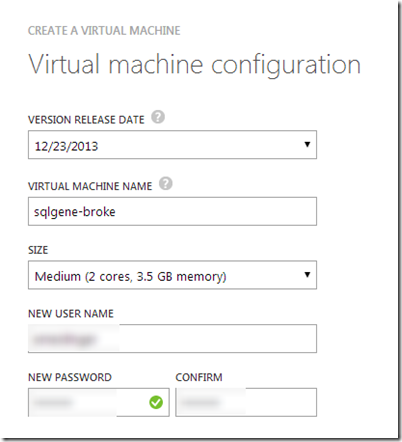Click the Confirm password field

coord(246,402)
